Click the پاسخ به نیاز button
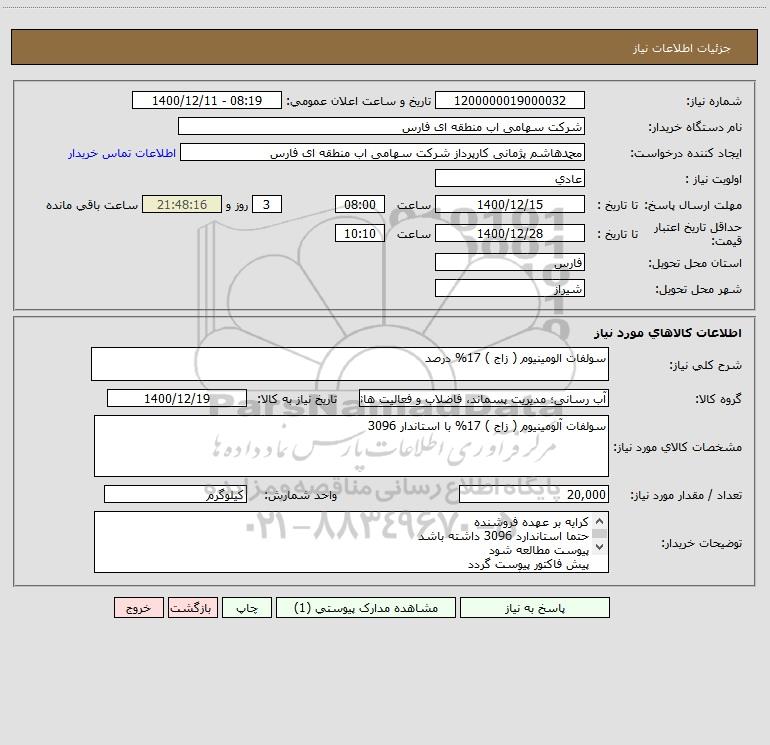 pyautogui.click(x=535, y=607)
